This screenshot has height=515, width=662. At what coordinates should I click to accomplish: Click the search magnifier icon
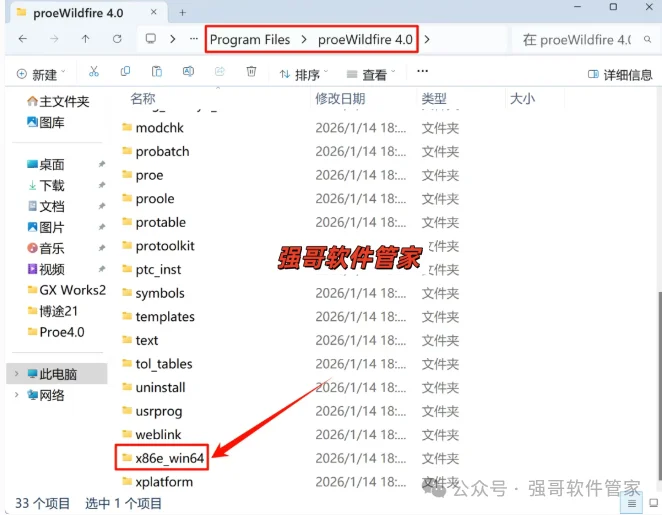pos(647,39)
